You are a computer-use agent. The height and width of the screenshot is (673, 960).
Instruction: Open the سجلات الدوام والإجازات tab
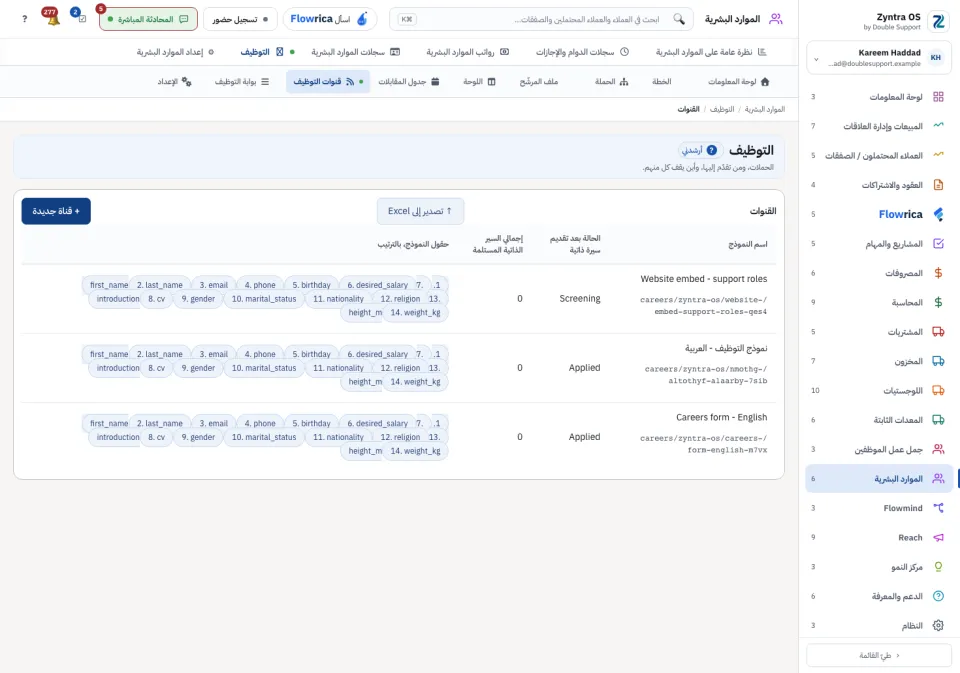[x=582, y=52]
